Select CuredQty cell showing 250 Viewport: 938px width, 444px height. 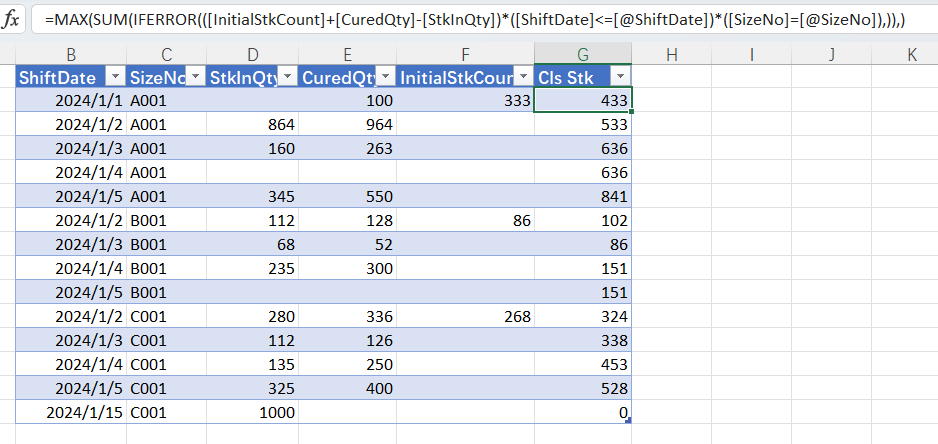click(347, 364)
